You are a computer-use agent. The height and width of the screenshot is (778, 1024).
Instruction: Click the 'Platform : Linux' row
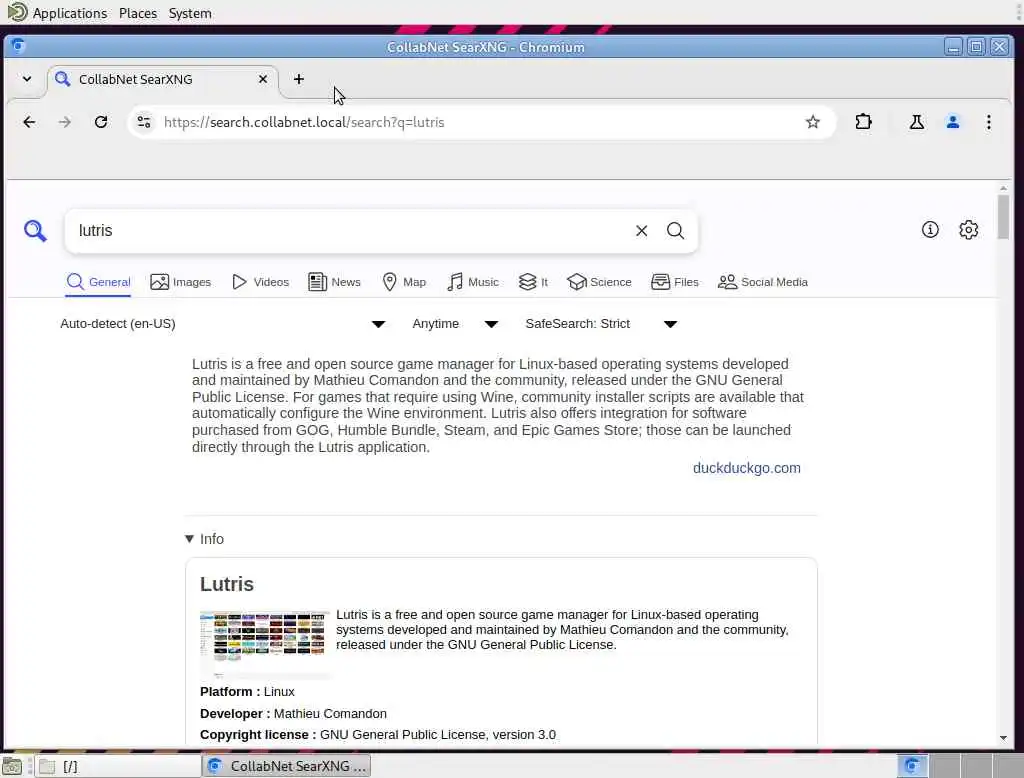click(x=248, y=691)
